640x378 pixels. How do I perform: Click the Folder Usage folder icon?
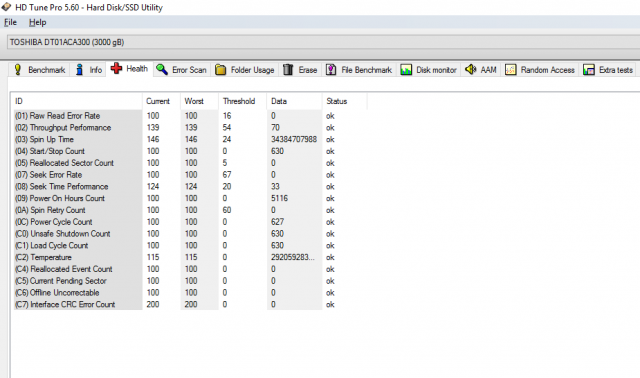click(x=220, y=70)
